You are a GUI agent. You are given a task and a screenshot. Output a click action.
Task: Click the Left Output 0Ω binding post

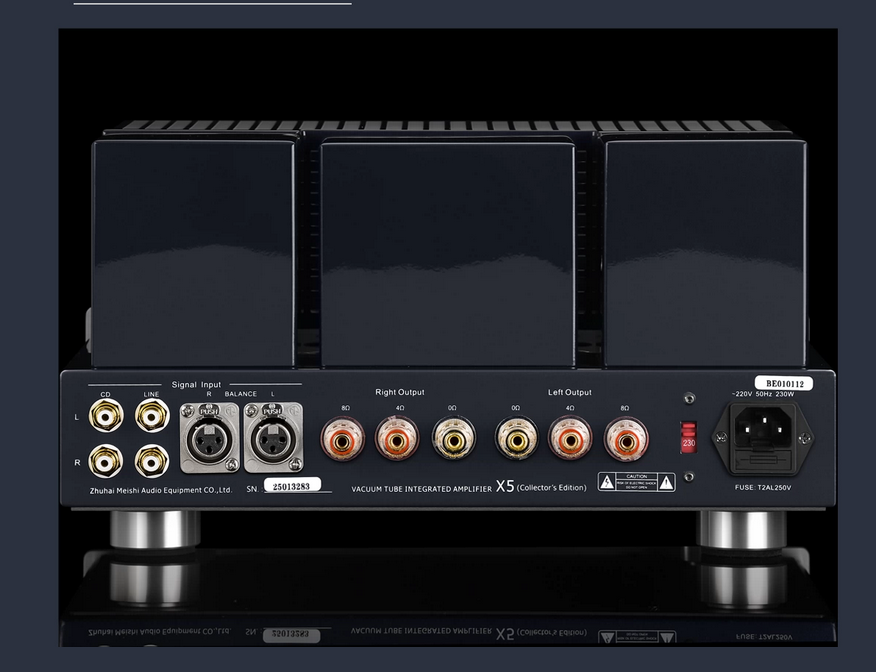click(517, 439)
